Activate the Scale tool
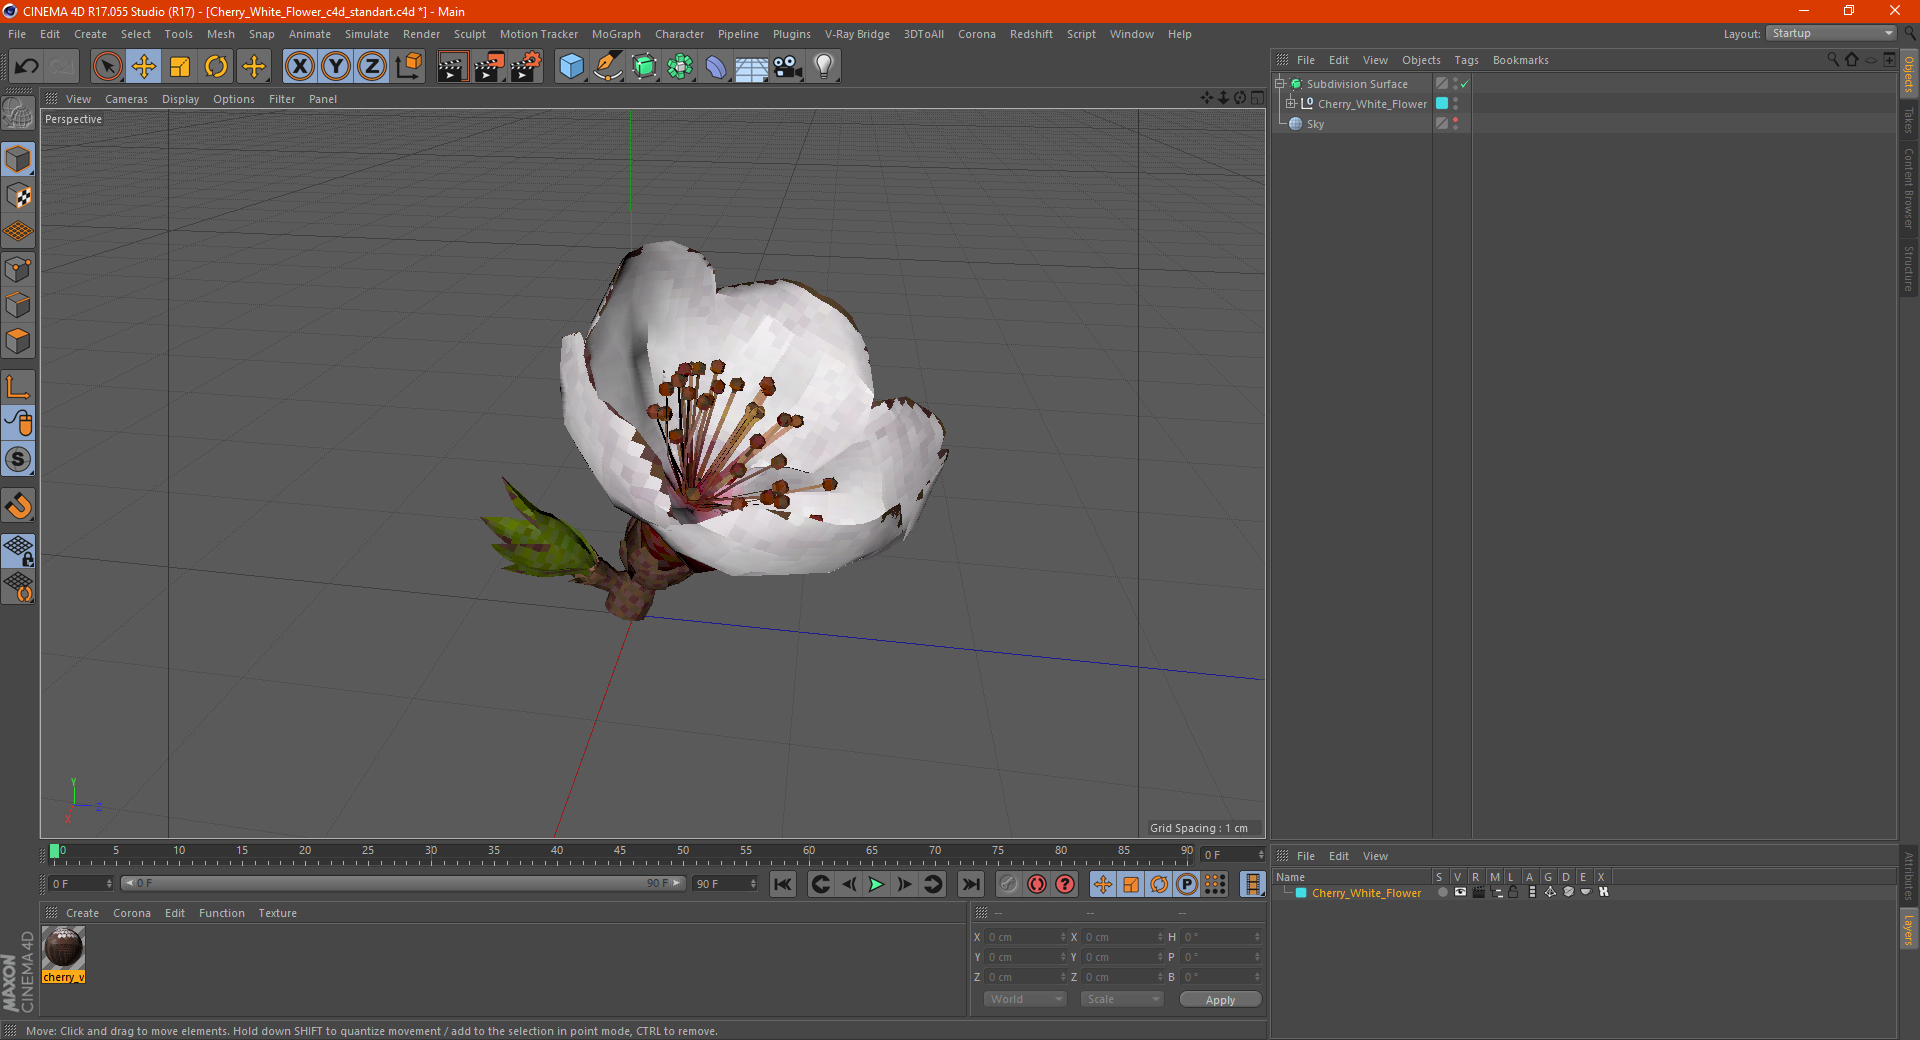Screen dimensions: 1920x1040 click(180, 67)
